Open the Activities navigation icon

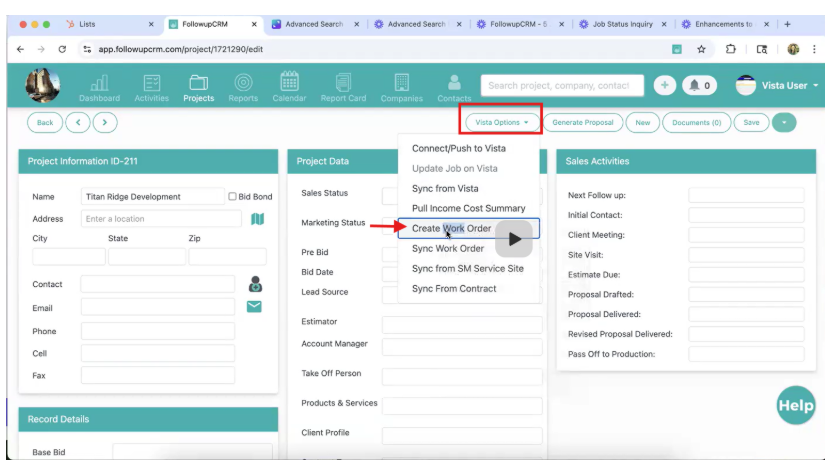click(151, 87)
